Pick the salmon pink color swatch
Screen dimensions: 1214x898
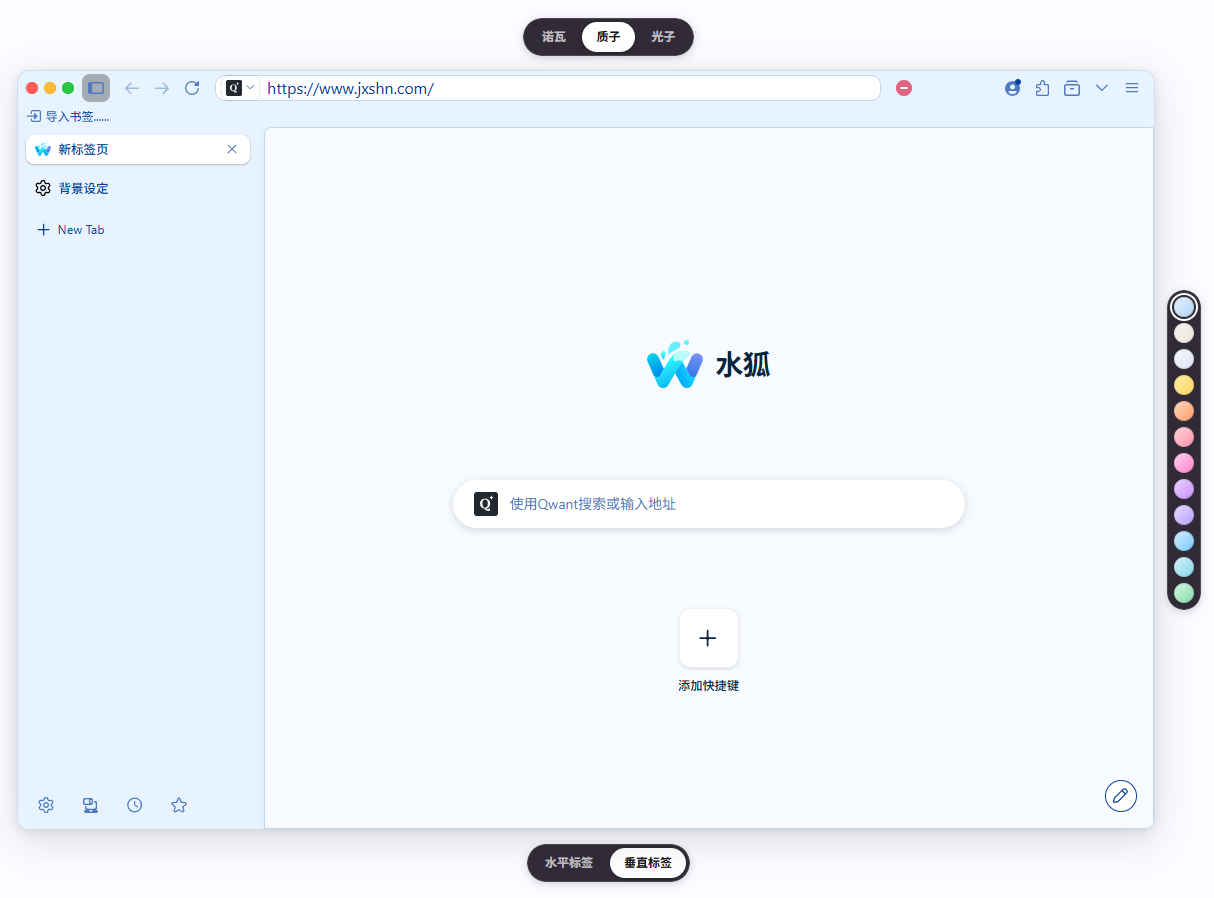[x=1184, y=437]
